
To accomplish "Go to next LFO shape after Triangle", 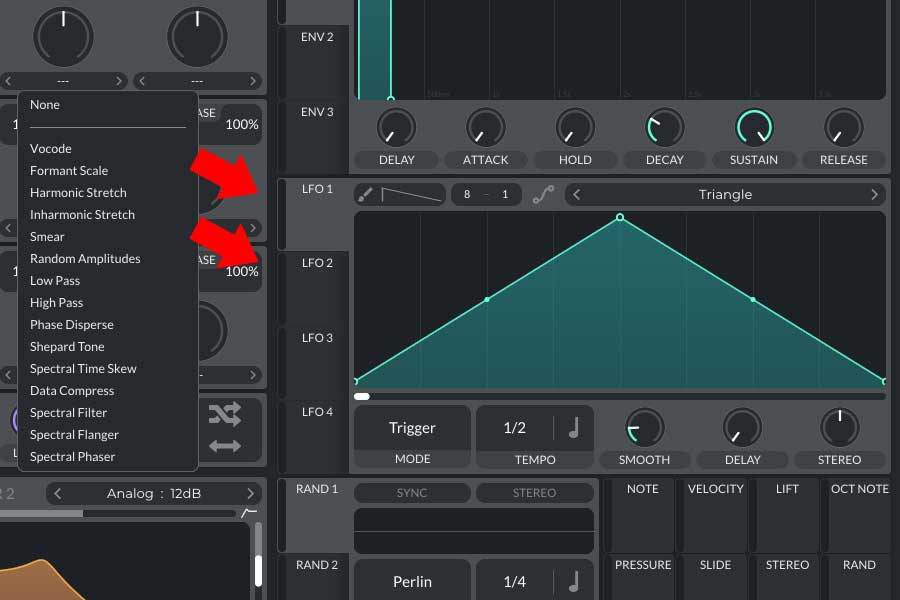I will pyautogui.click(x=874, y=195).
